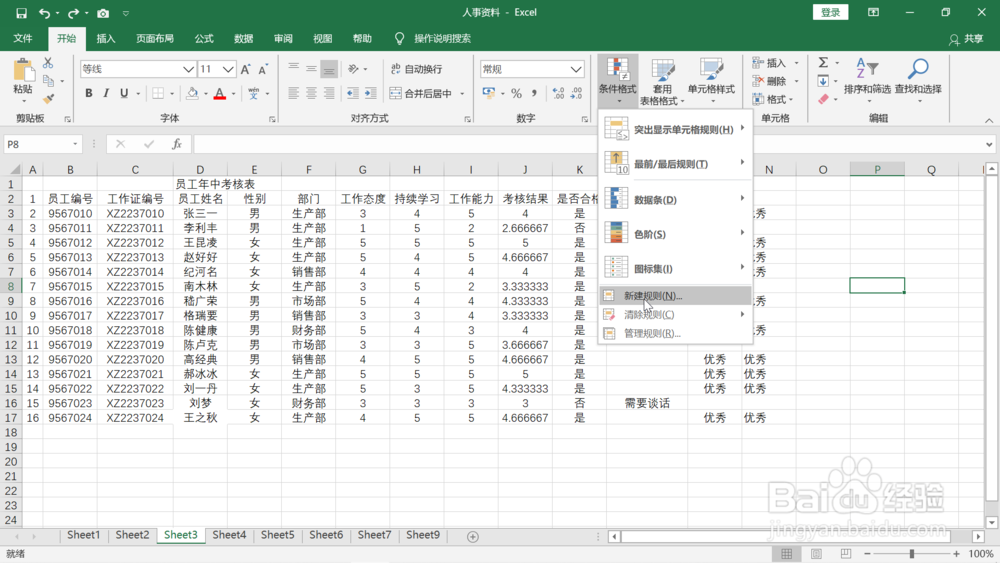Apply red font color A
1000x563 pixels.
[x=220, y=94]
